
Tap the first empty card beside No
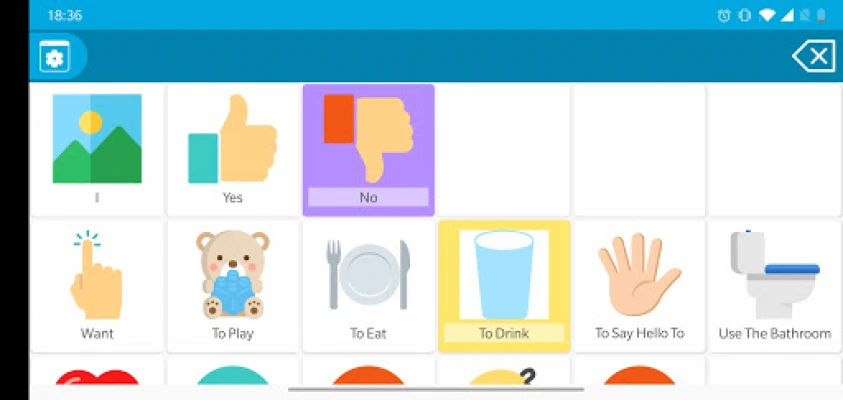point(504,150)
